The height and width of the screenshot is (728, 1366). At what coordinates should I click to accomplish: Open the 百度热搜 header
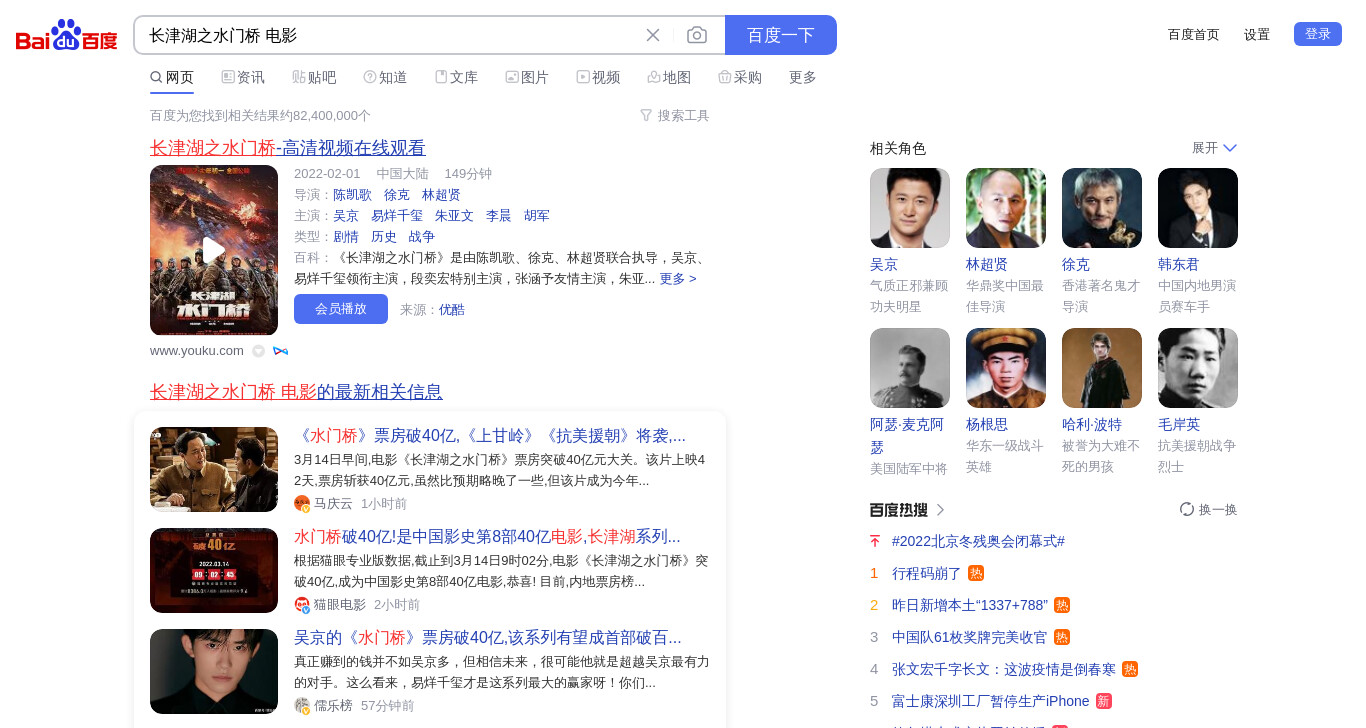[899, 510]
